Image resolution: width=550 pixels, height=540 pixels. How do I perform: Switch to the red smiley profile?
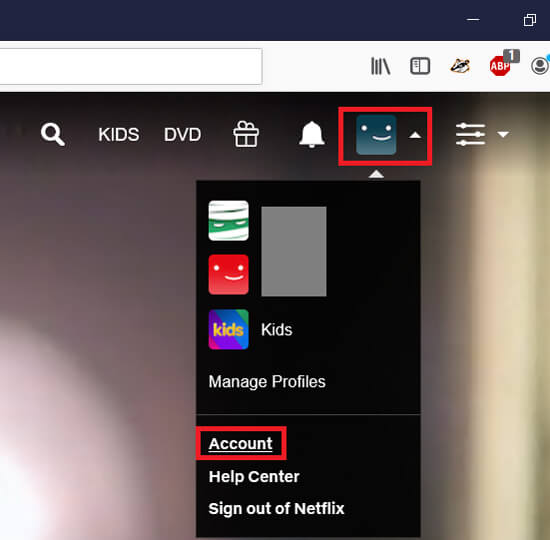[228, 275]
